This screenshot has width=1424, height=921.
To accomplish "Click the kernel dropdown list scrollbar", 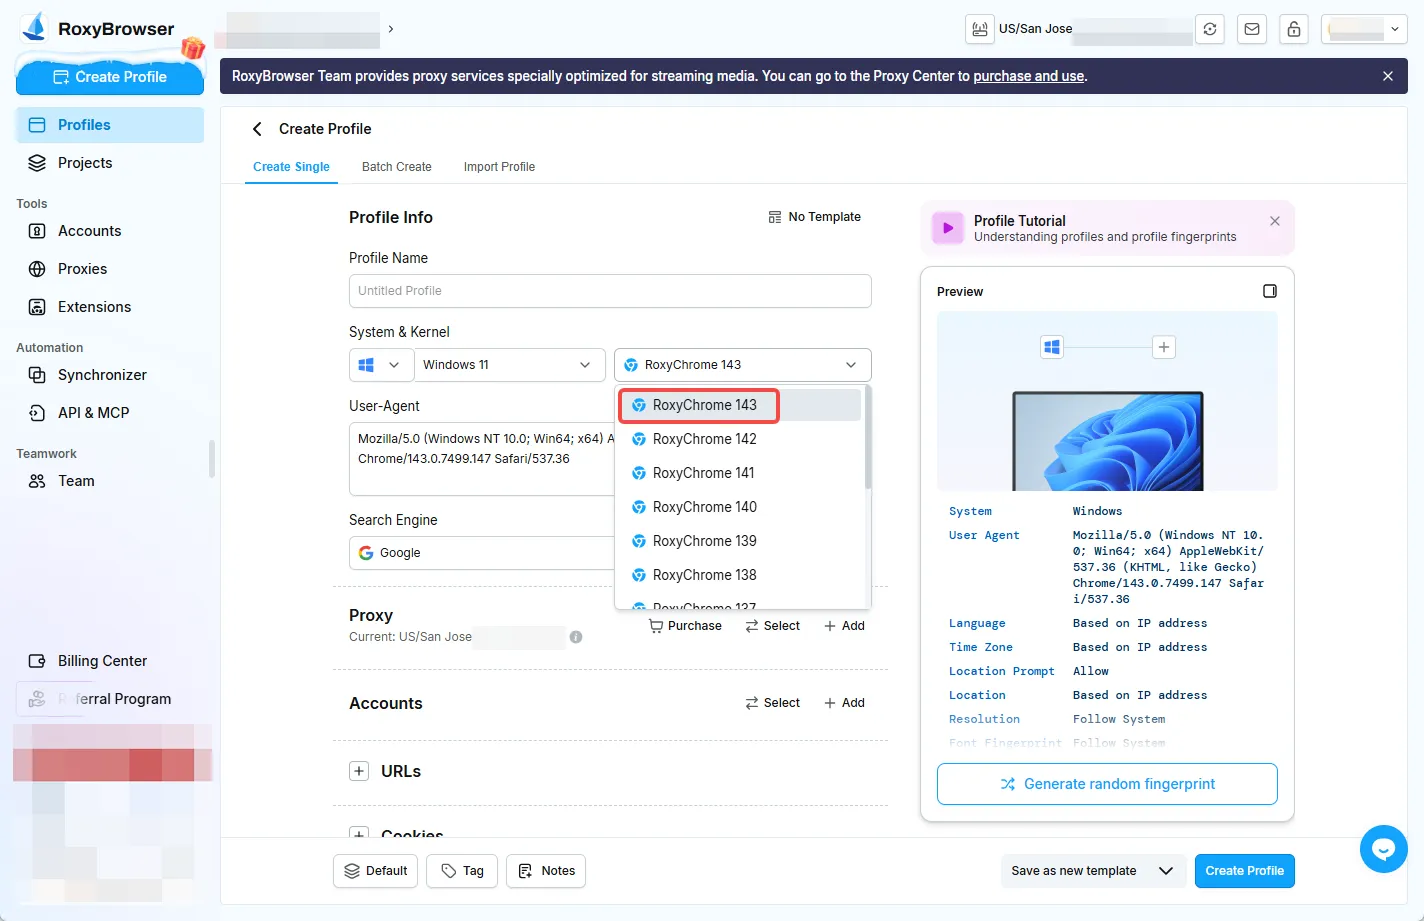I will (867, 440).
